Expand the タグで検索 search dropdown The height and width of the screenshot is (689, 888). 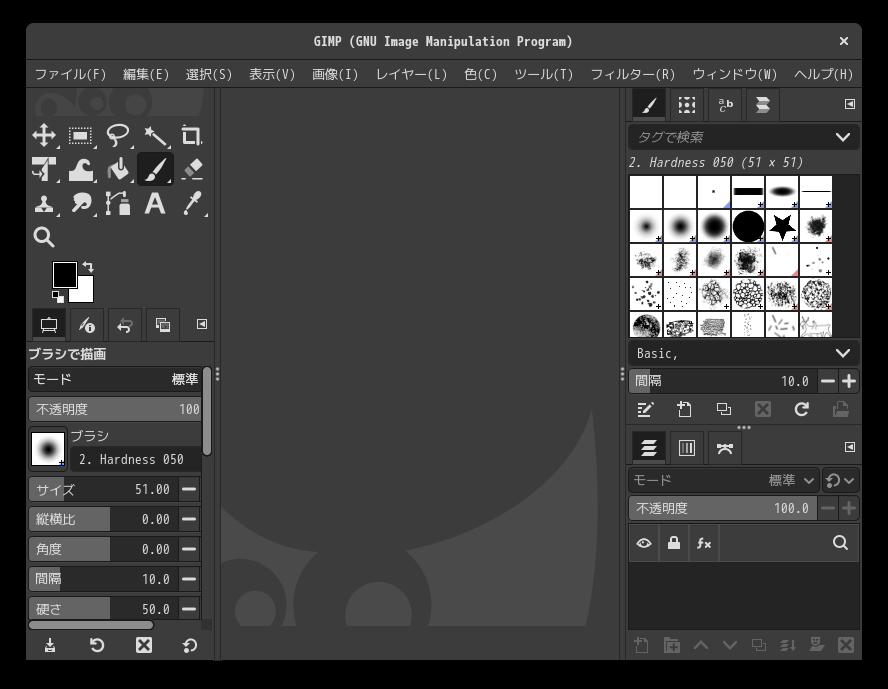point(742,137)
